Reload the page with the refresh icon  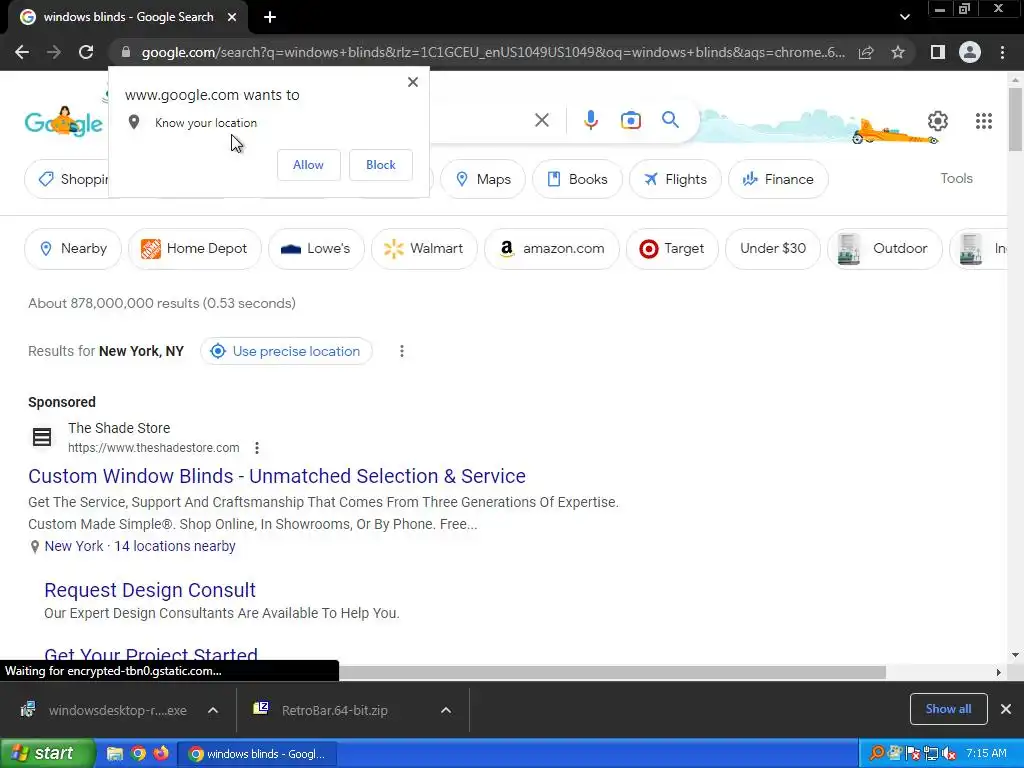click(x=86, y=52)
